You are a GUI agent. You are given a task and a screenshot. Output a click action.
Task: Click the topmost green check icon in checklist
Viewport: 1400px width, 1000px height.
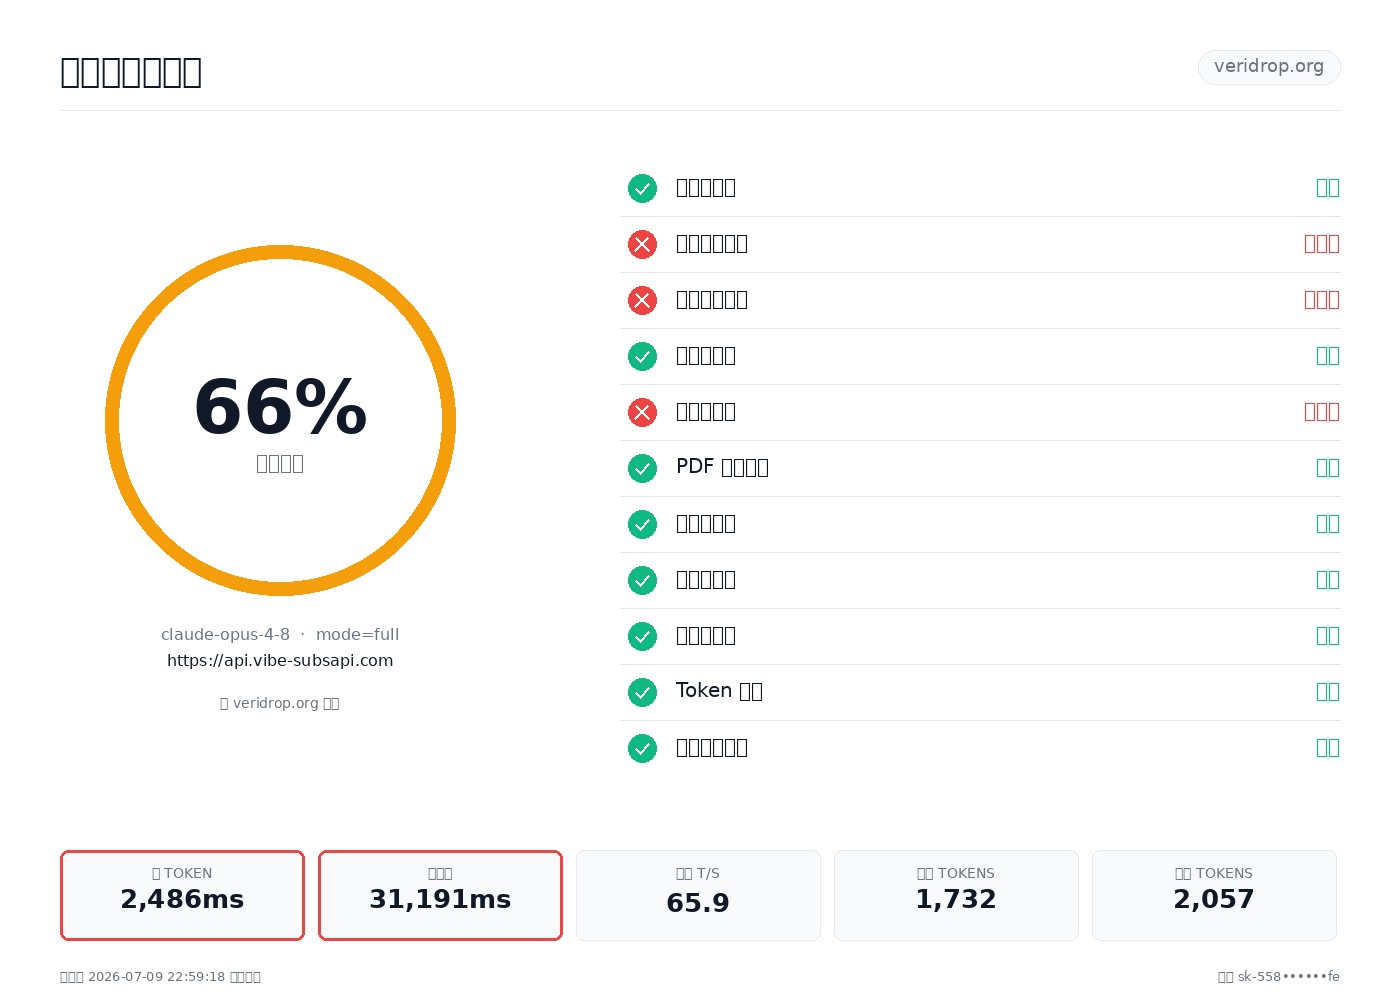click(x=642, y=188)
